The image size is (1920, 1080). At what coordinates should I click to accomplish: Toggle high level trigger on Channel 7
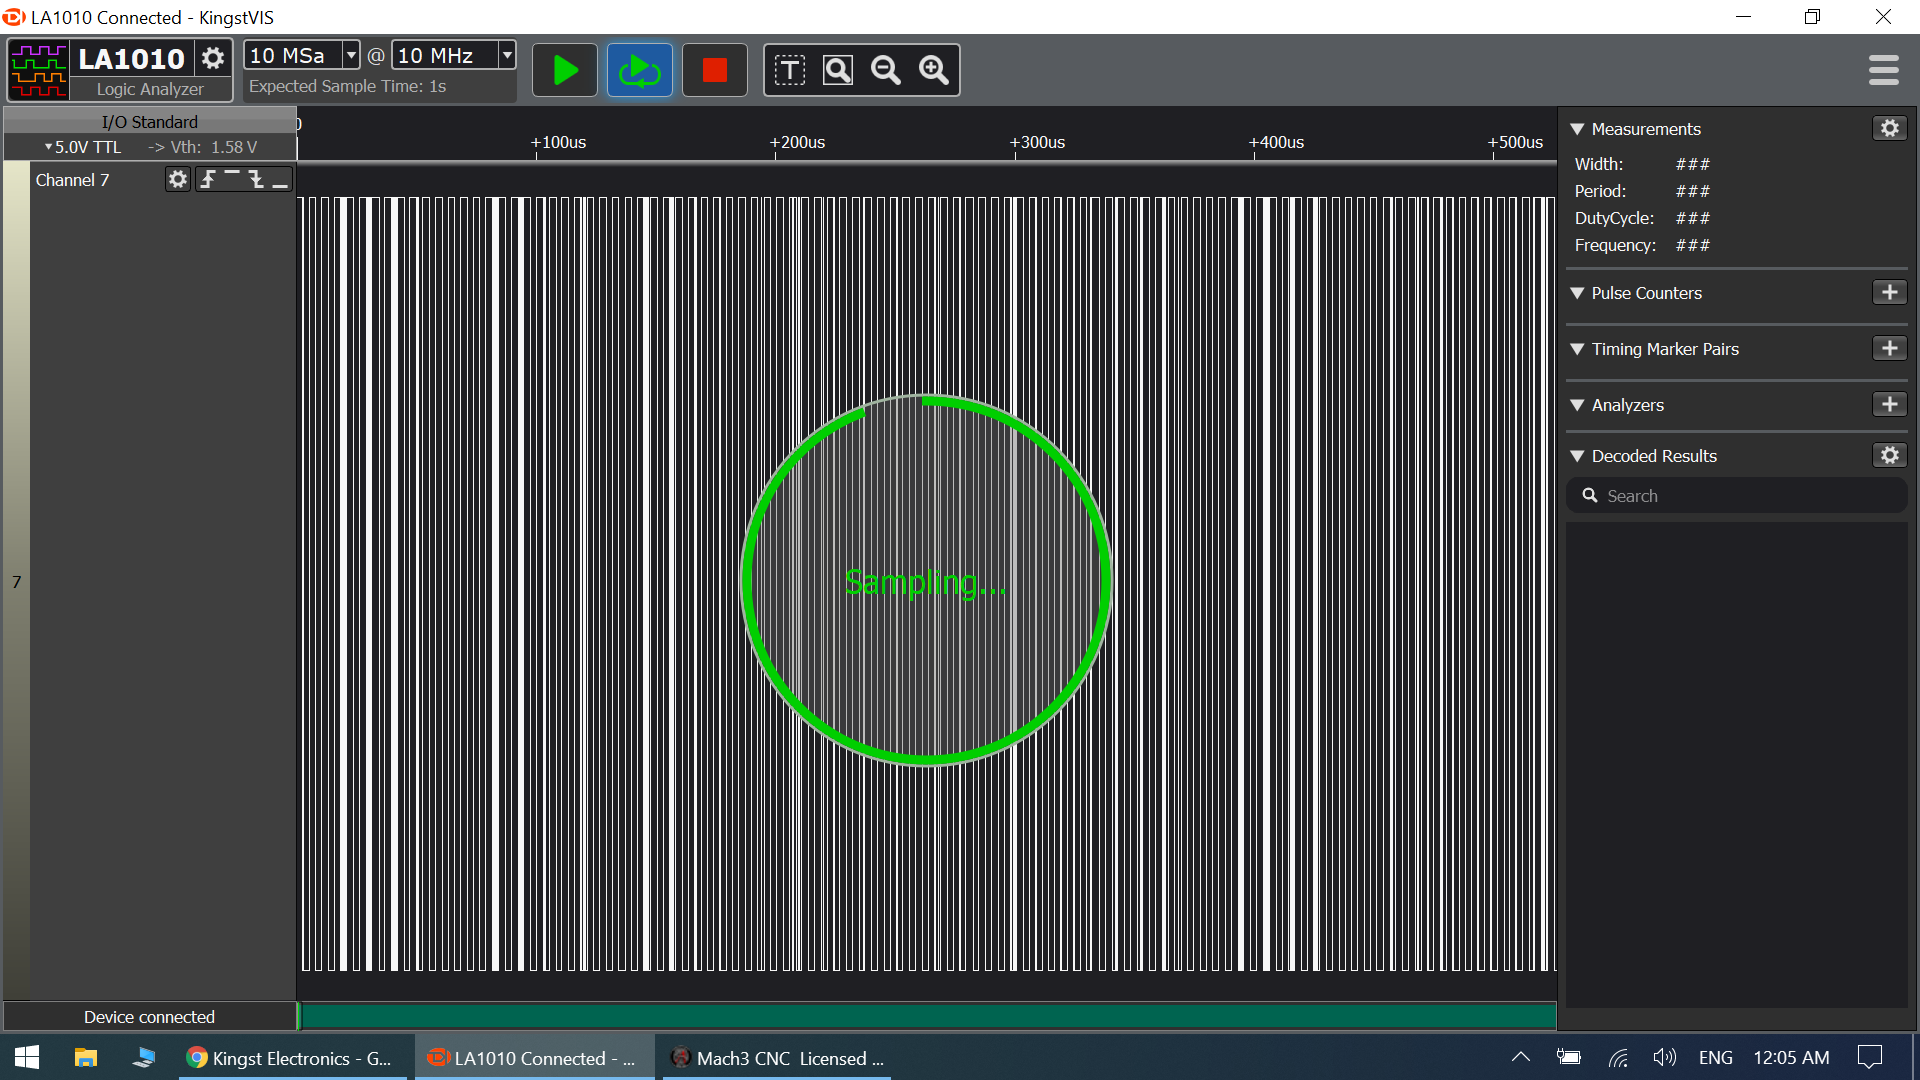[232, 177]
